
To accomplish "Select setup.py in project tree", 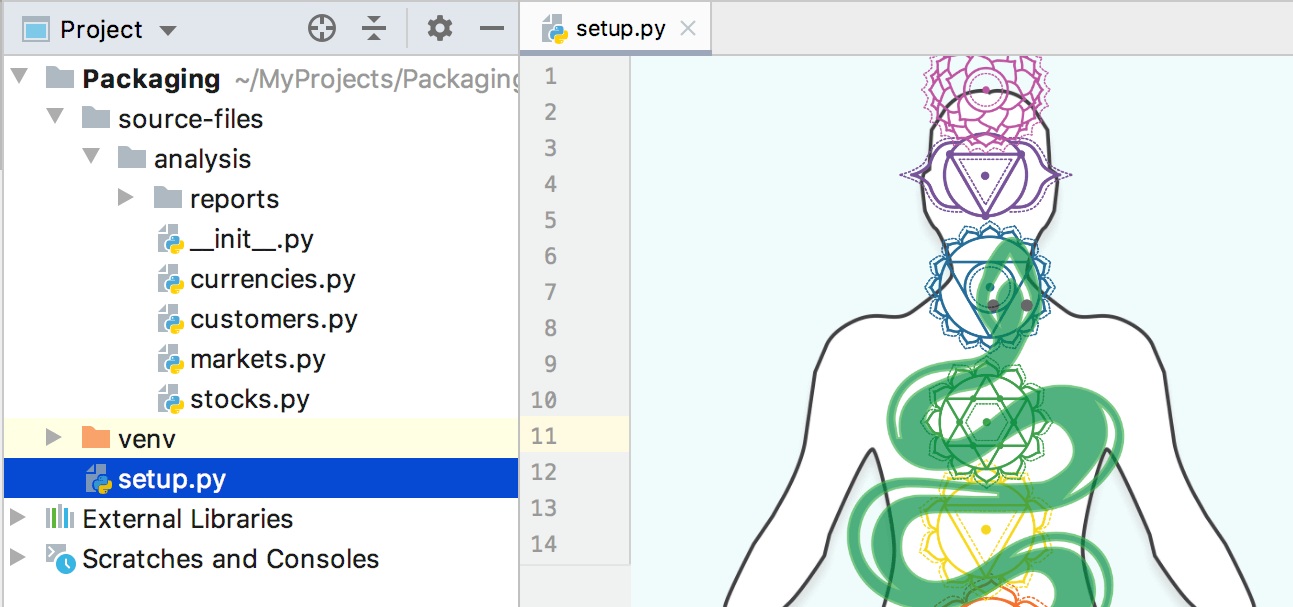I will pyautogui.click(x=261, y=478).
